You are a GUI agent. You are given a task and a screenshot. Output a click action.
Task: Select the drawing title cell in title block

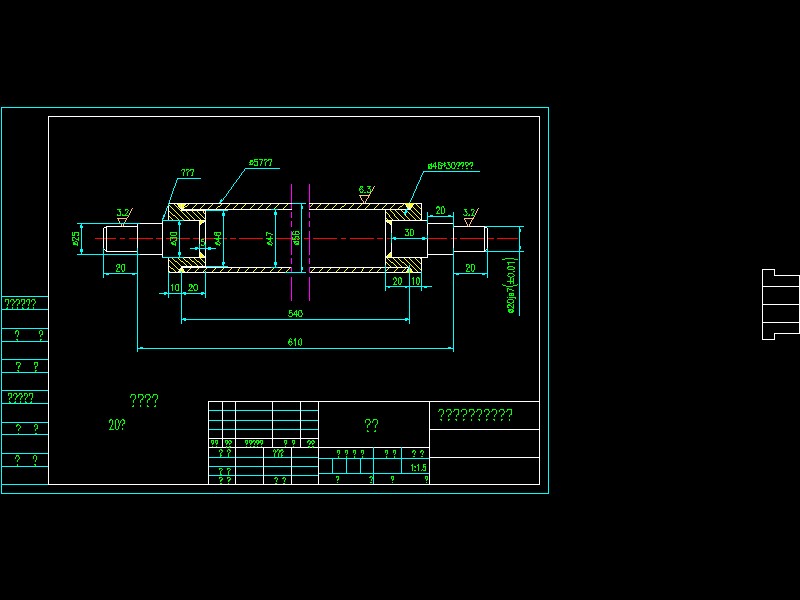pos(371,424)
